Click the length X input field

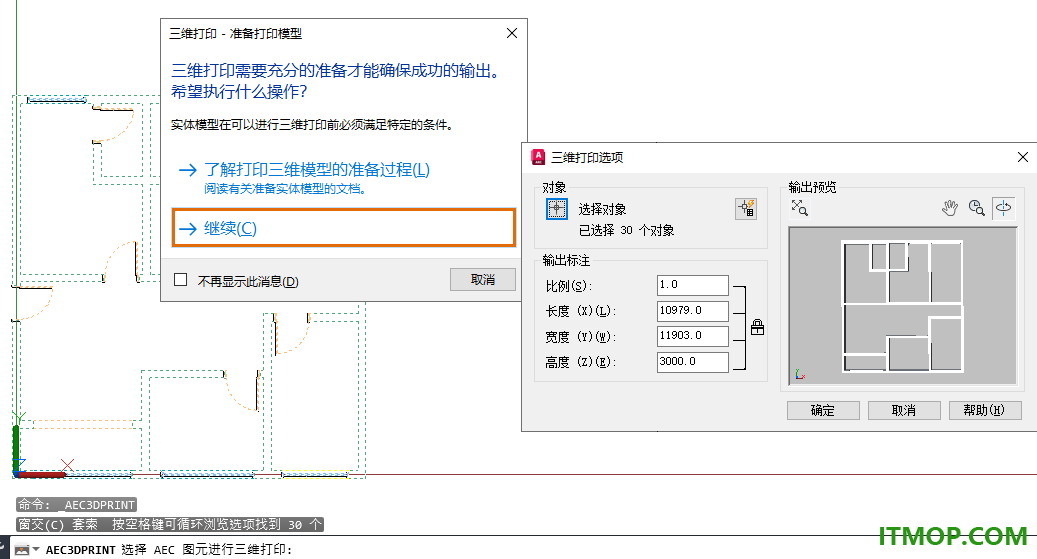click(x=692, y=311)
